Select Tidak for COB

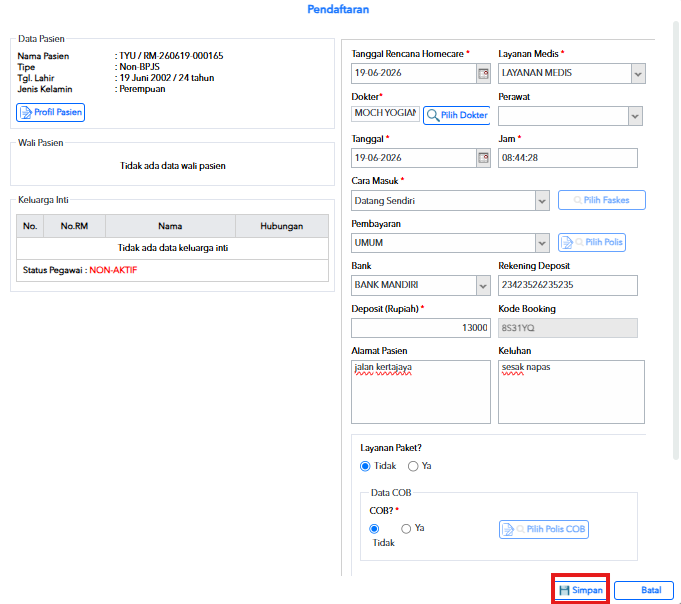pos(374,529)
